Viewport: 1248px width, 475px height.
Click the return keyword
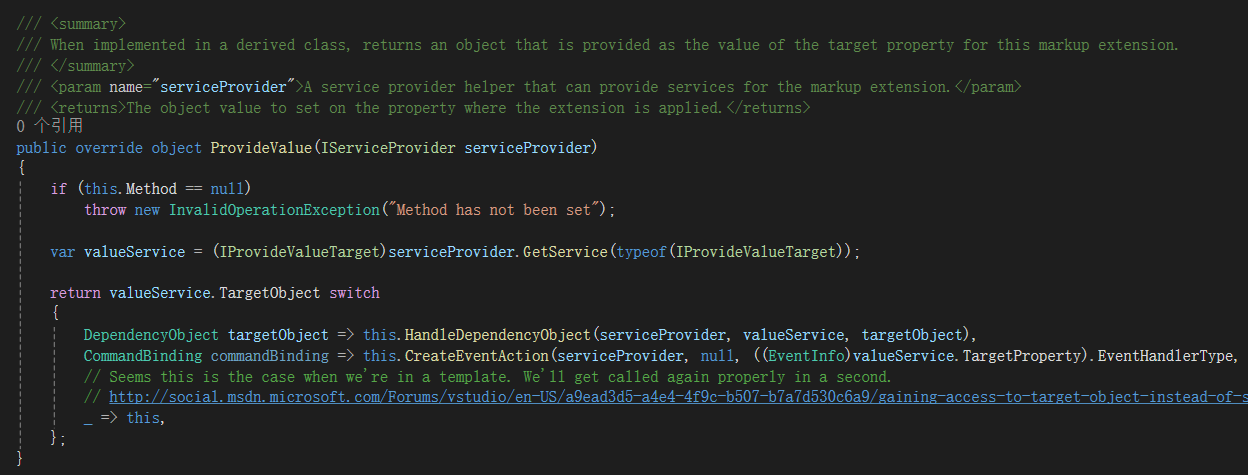(75, 293)
